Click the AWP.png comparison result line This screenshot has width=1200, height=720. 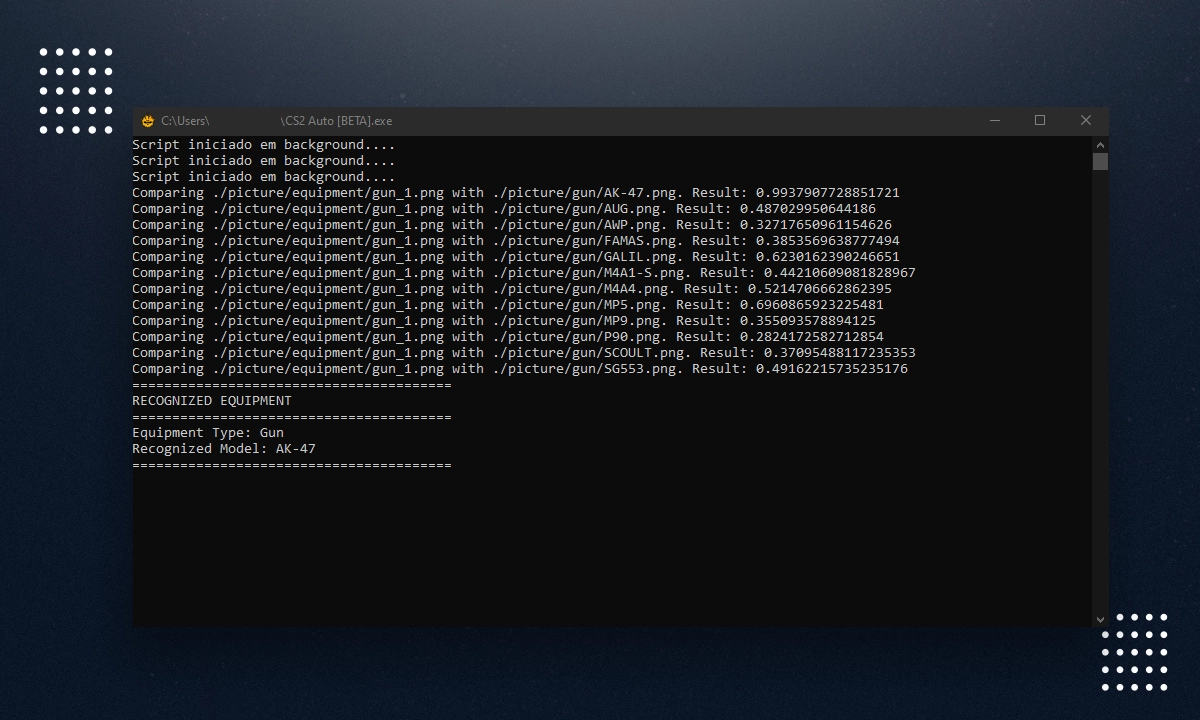tap(512, 225)
